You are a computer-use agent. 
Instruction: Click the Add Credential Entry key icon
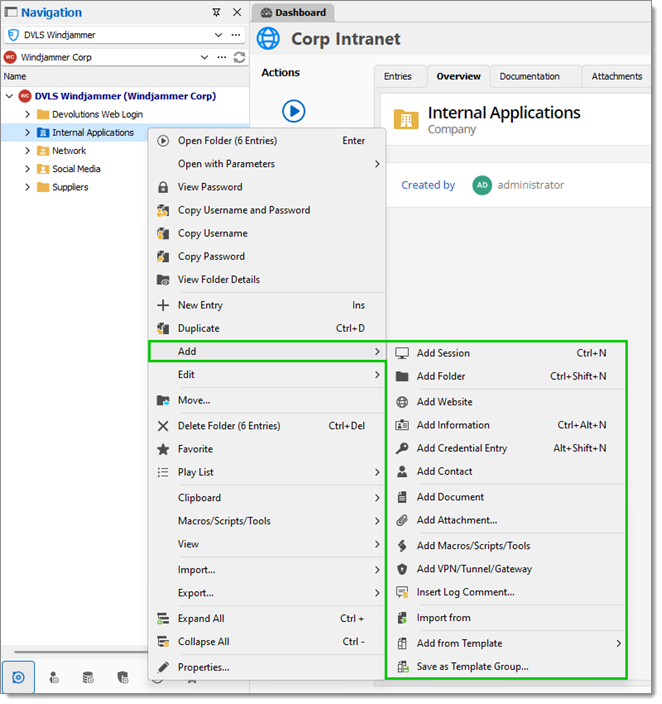tap(403, 450)
